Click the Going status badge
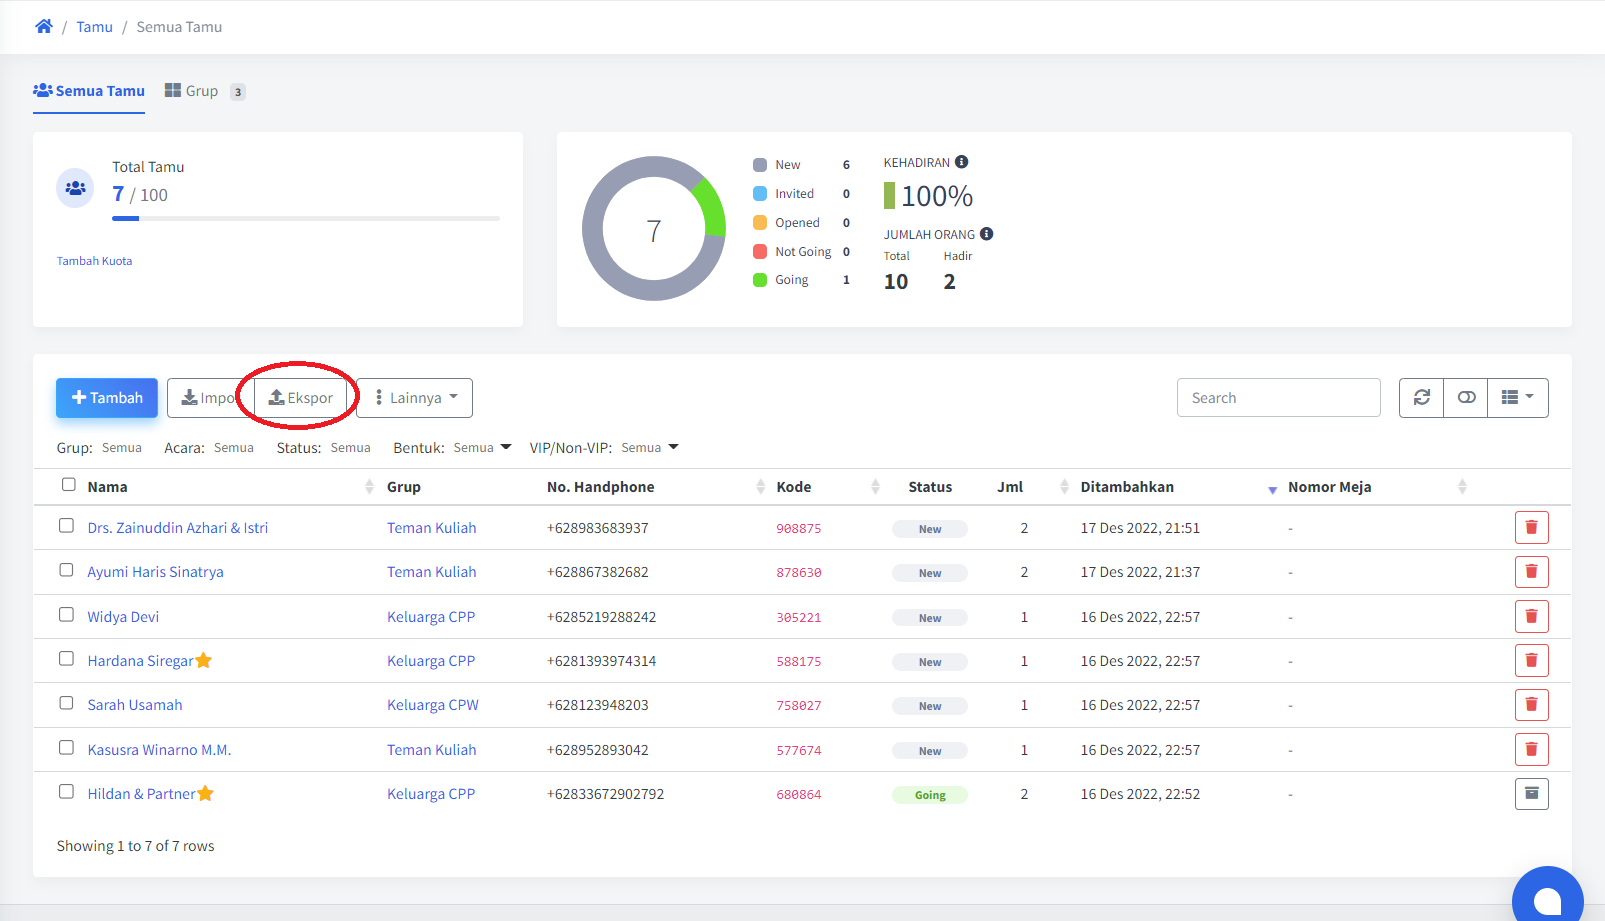The height and width of the screenshot is (921, 1605). tap(930, 795)
